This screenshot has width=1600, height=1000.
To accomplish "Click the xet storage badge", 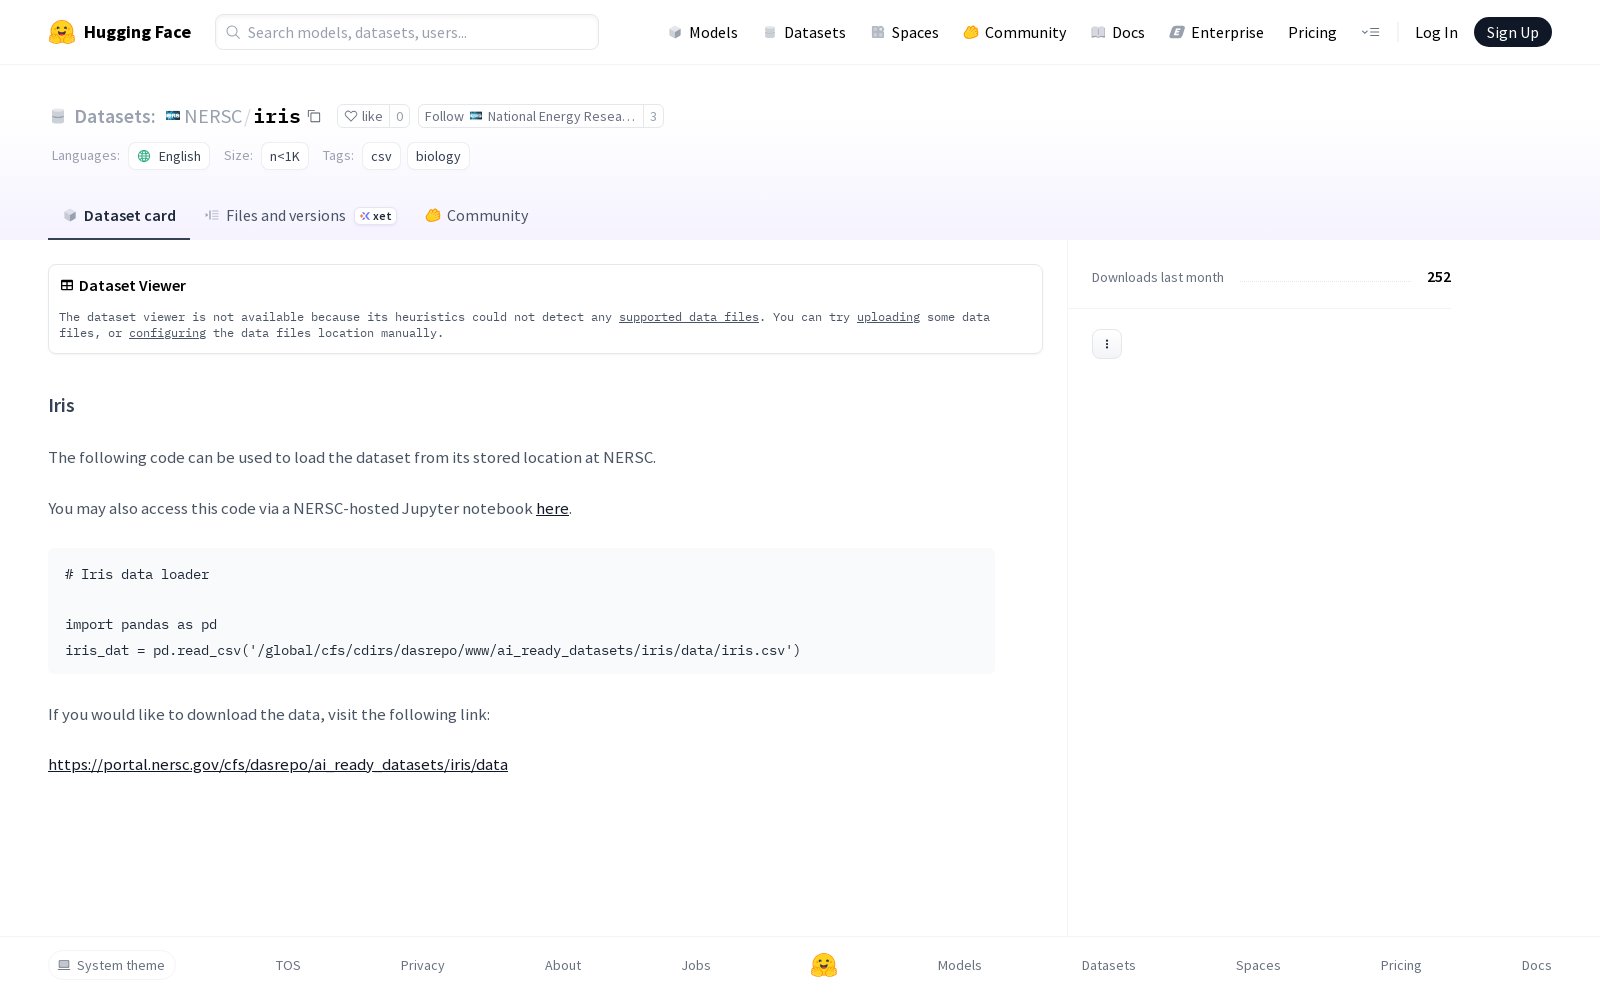I will (x=376, y=216).
